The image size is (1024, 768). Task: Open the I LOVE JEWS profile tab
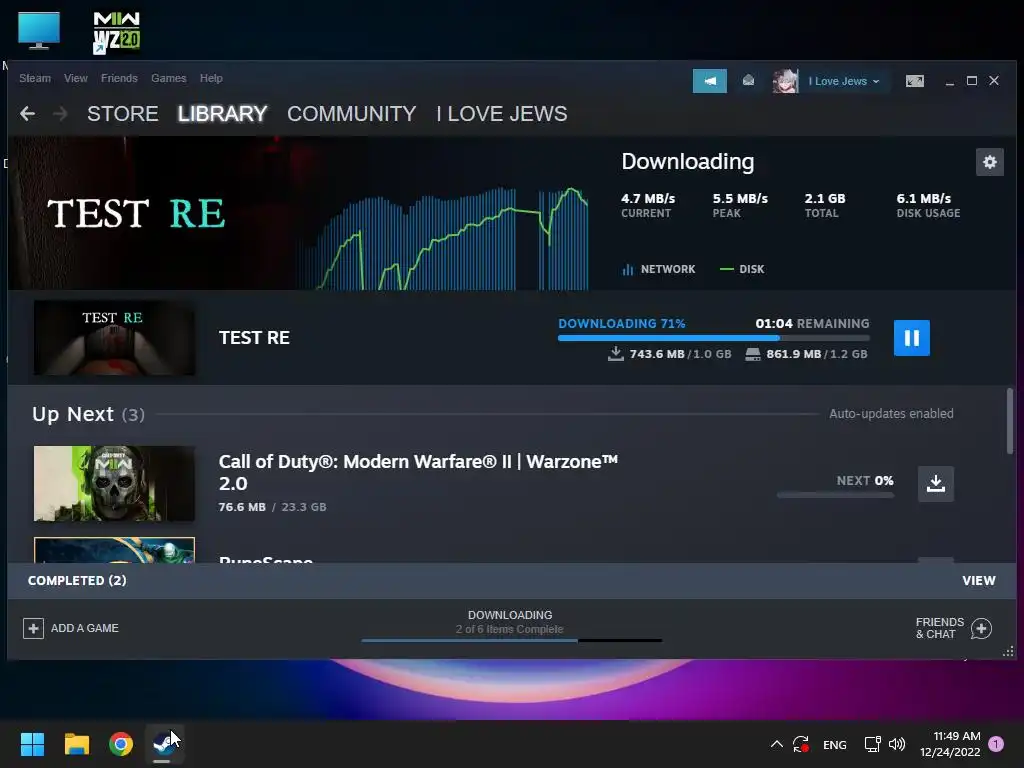pos(502,114)
